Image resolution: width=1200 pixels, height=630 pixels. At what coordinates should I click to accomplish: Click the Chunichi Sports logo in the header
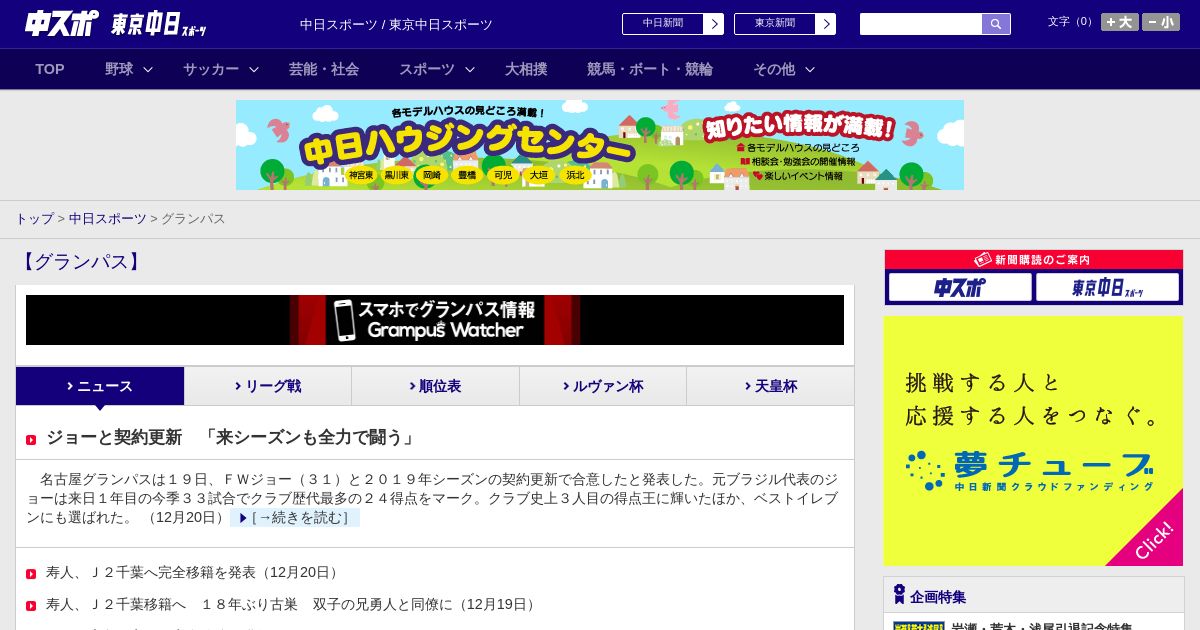(x=62, y=23)
